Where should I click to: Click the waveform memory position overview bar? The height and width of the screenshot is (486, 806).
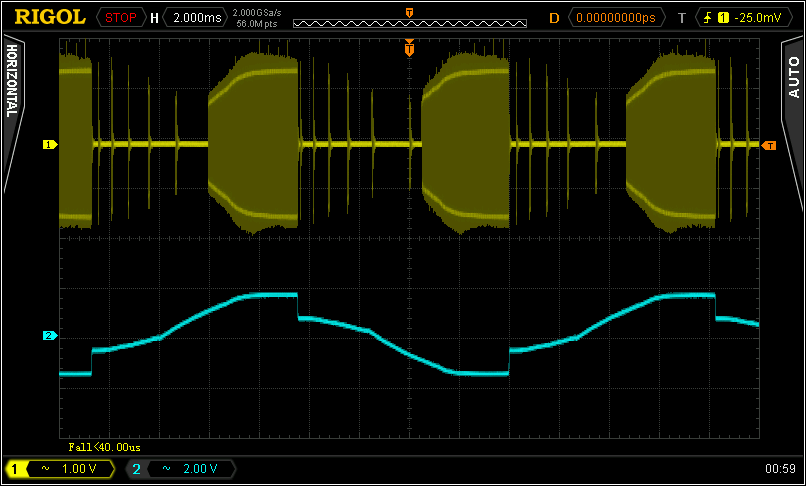pyautogui.click(x=410, y=23)
